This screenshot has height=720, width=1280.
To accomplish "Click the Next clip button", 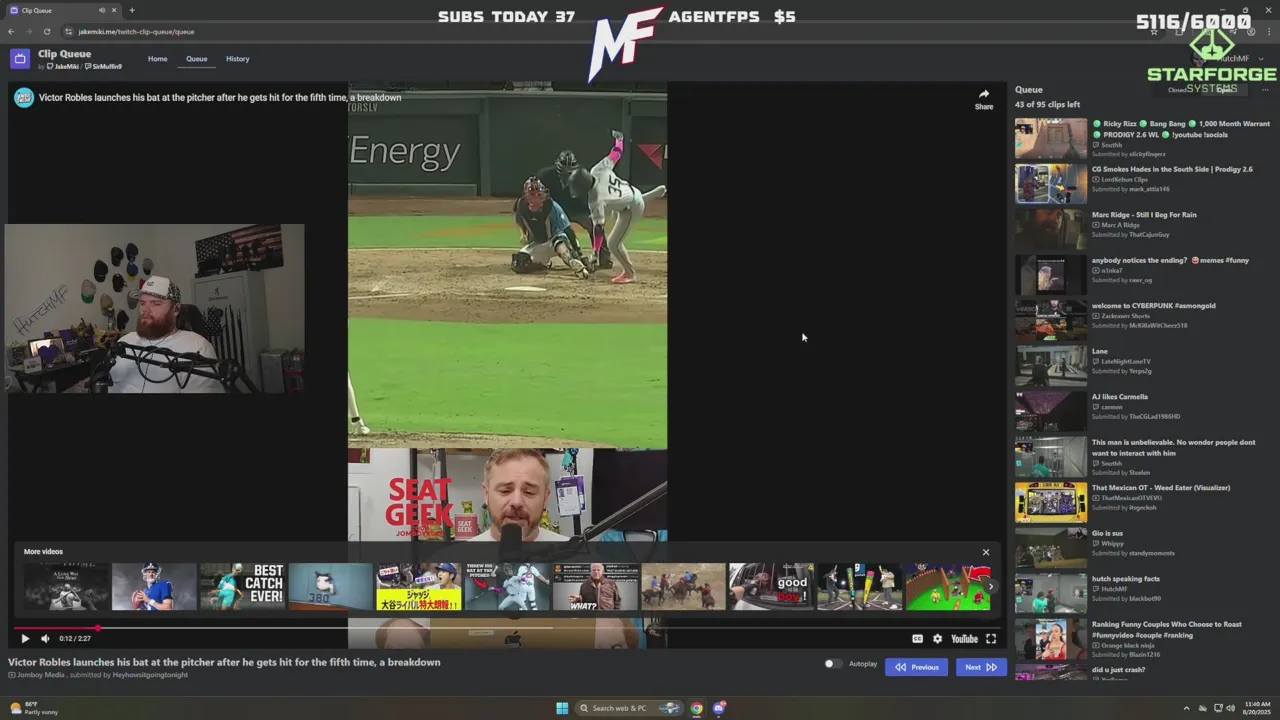I will pos(980,667).
